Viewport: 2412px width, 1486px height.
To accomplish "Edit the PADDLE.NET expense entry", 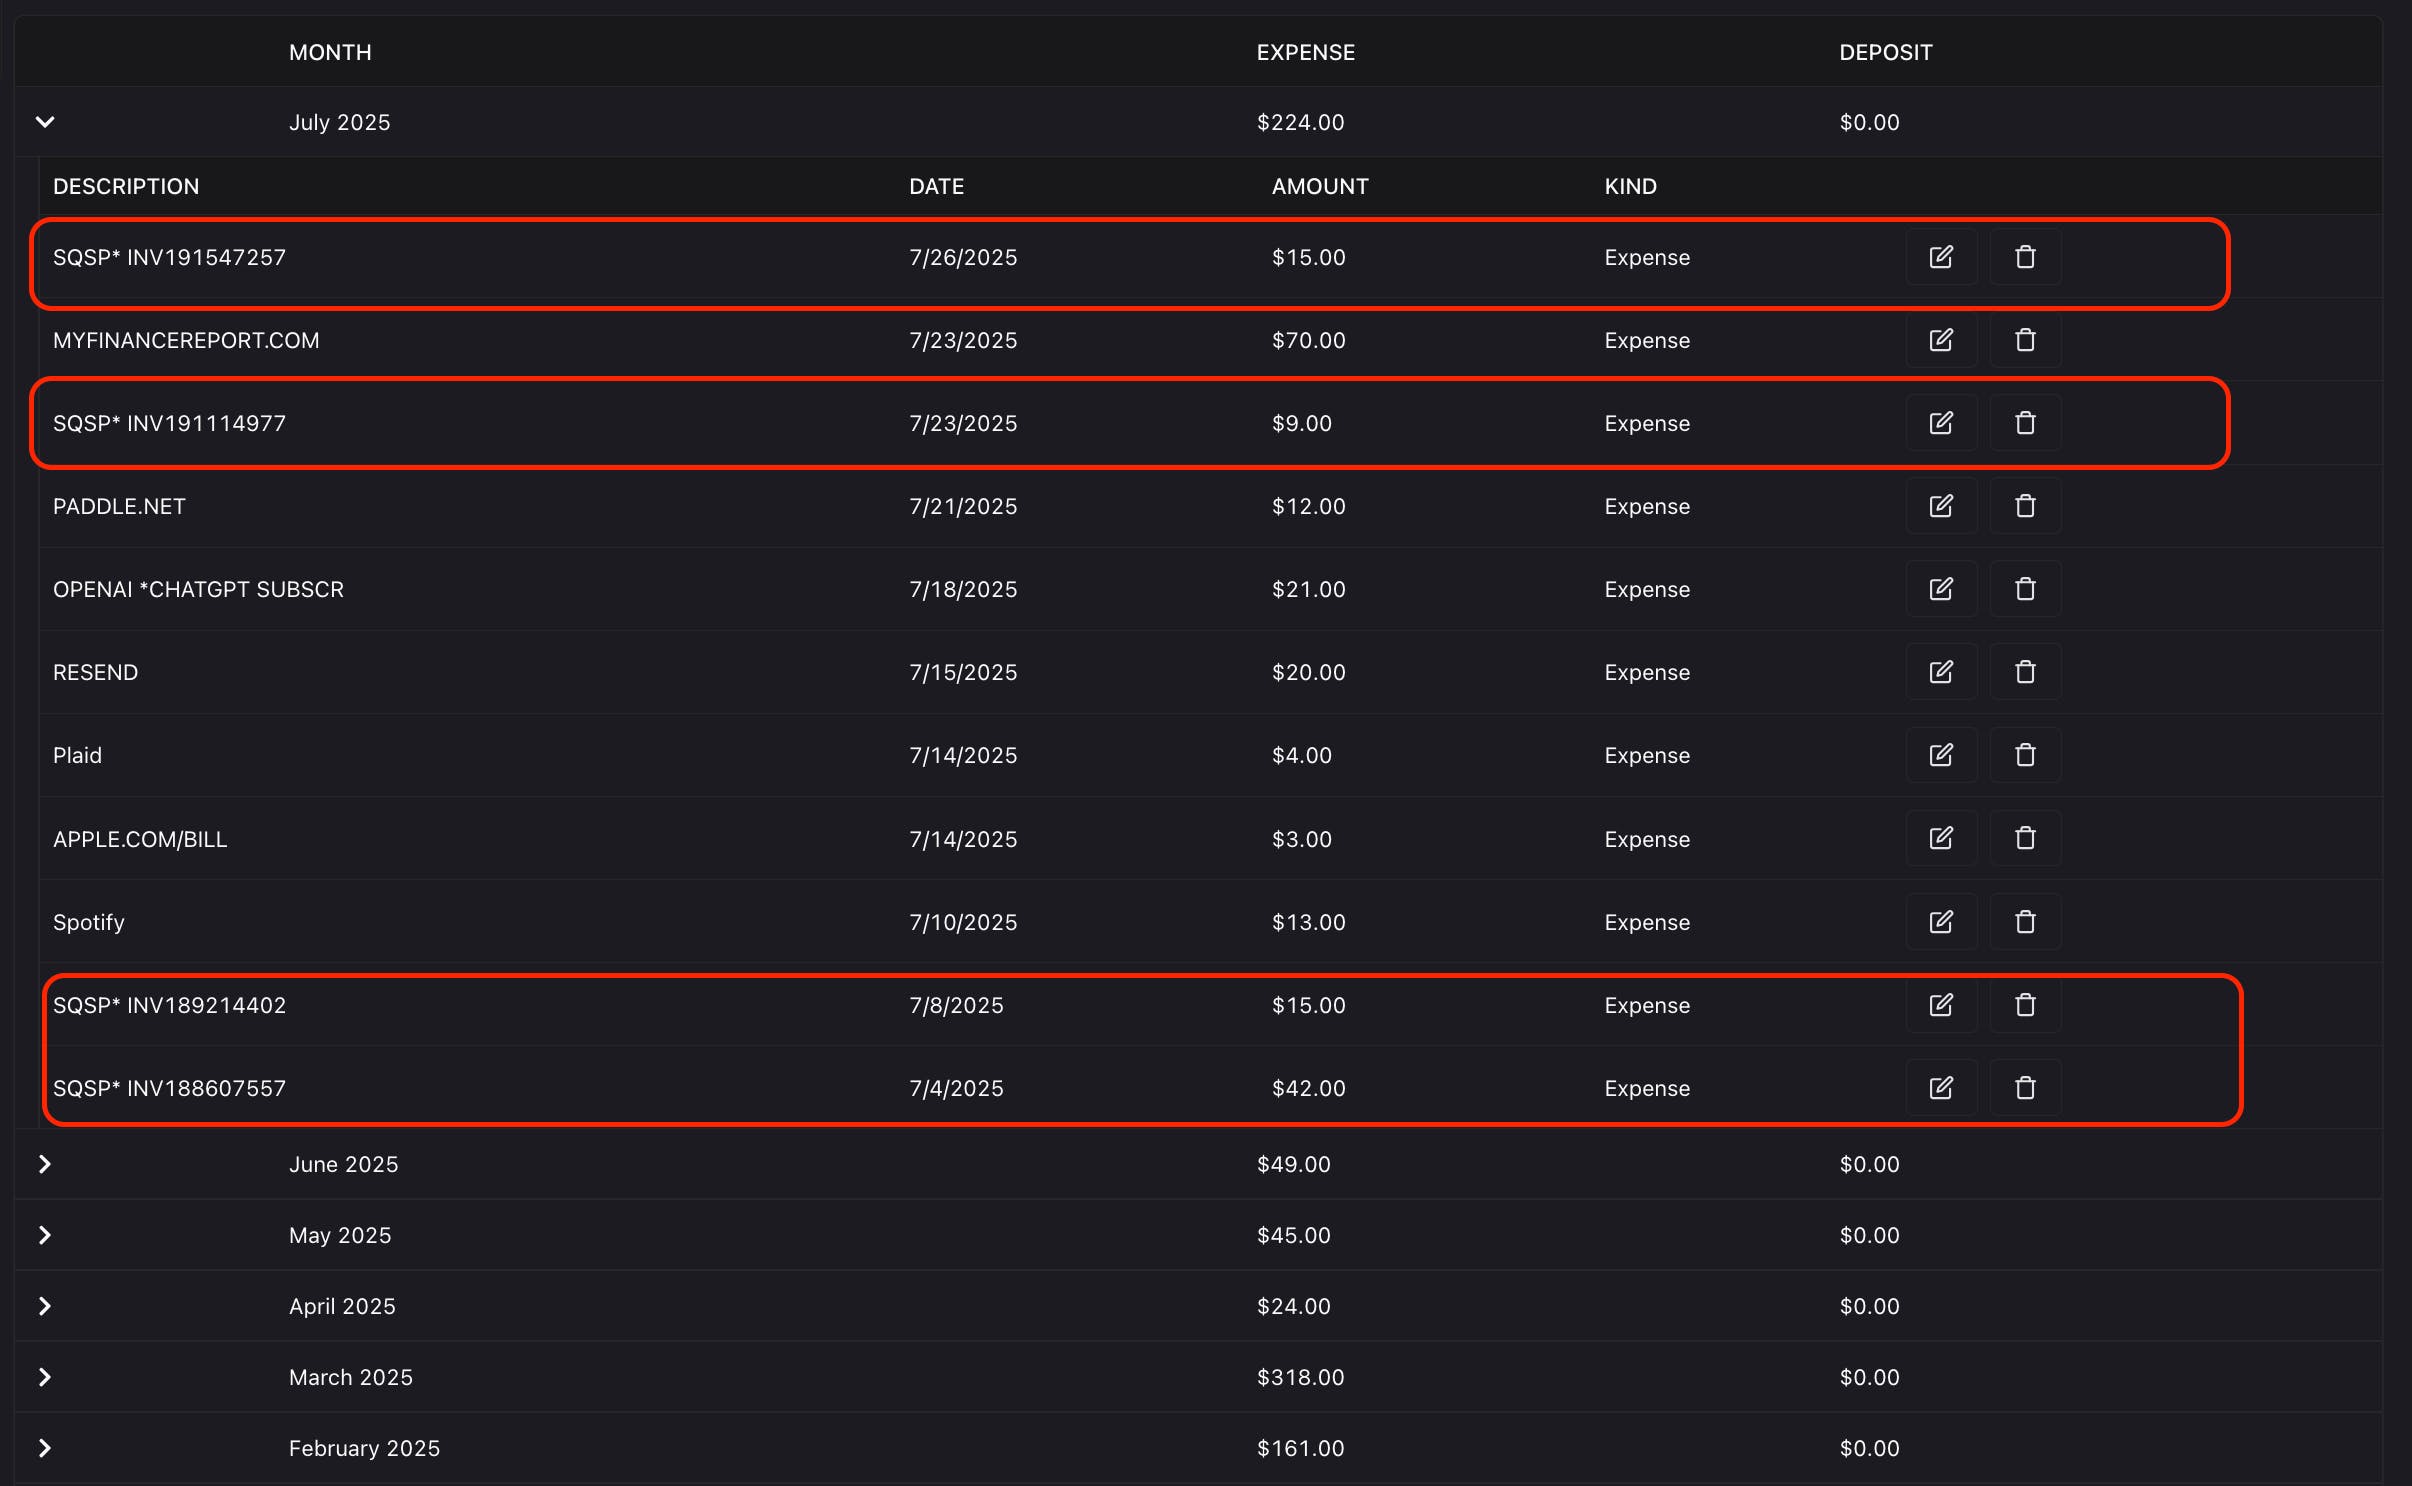I will coord(1940,506).
